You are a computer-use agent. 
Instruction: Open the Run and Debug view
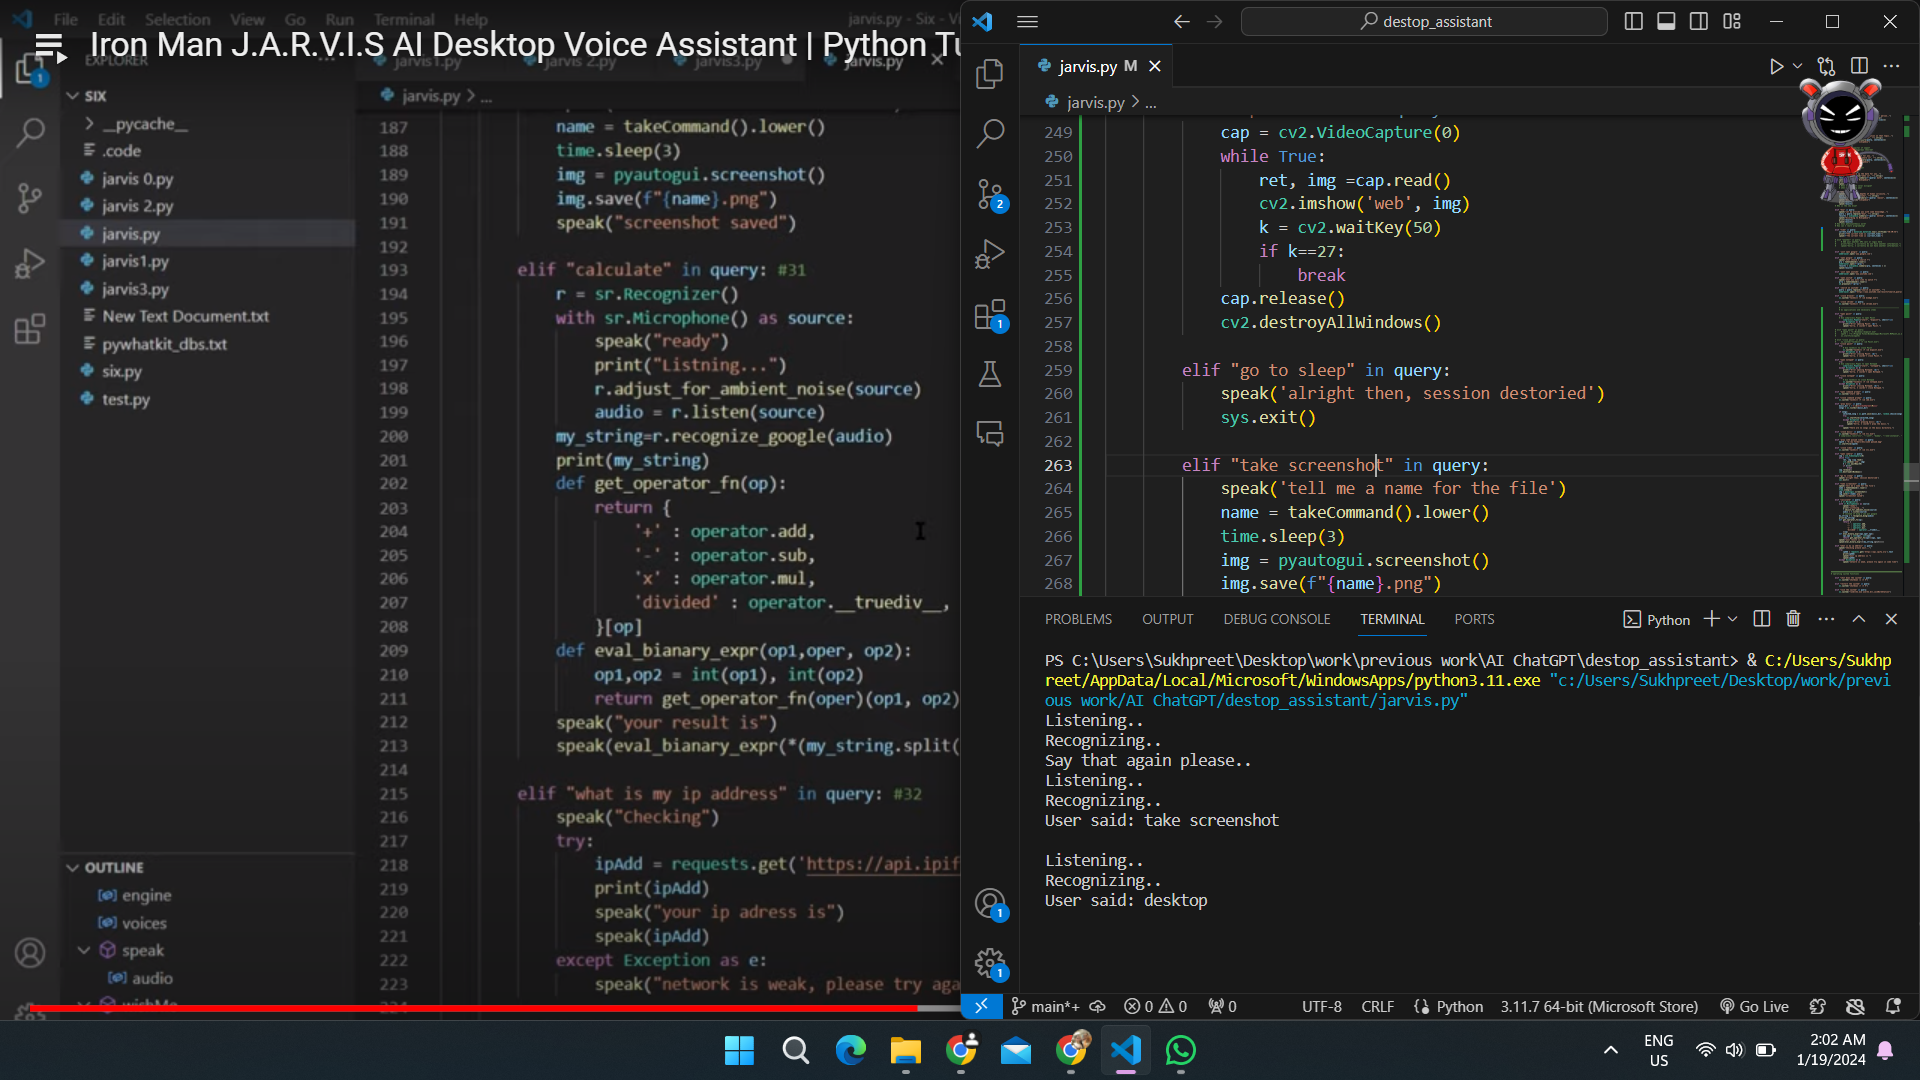(990, 254)
